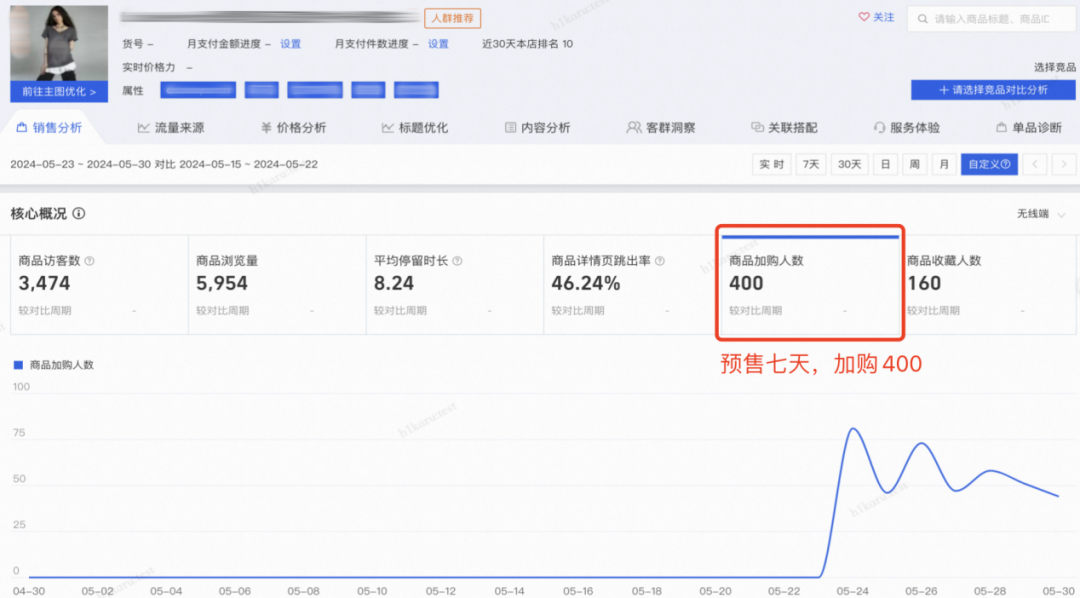Click the 请选择竞品对比分析 button
The height and width of the screenshot is (598, 1080).
pos(993,89)
